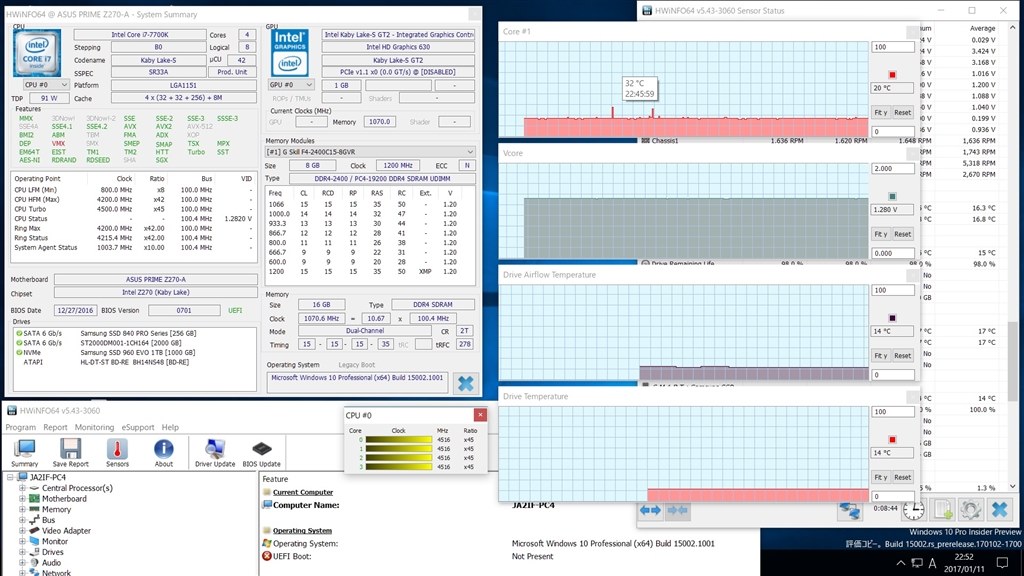Open the About info icon

pos(163,452)
